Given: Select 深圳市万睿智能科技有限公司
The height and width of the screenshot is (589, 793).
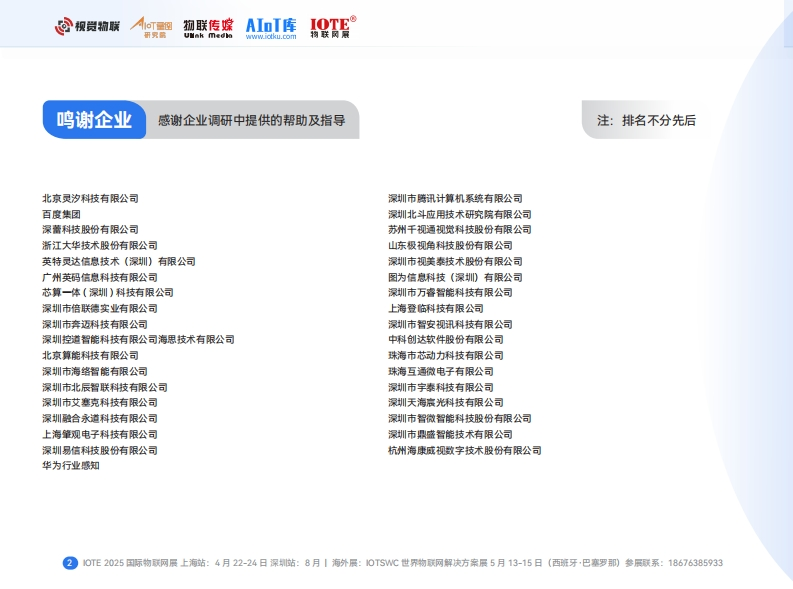Looking at the screenshot, I should tap(450, 293).
